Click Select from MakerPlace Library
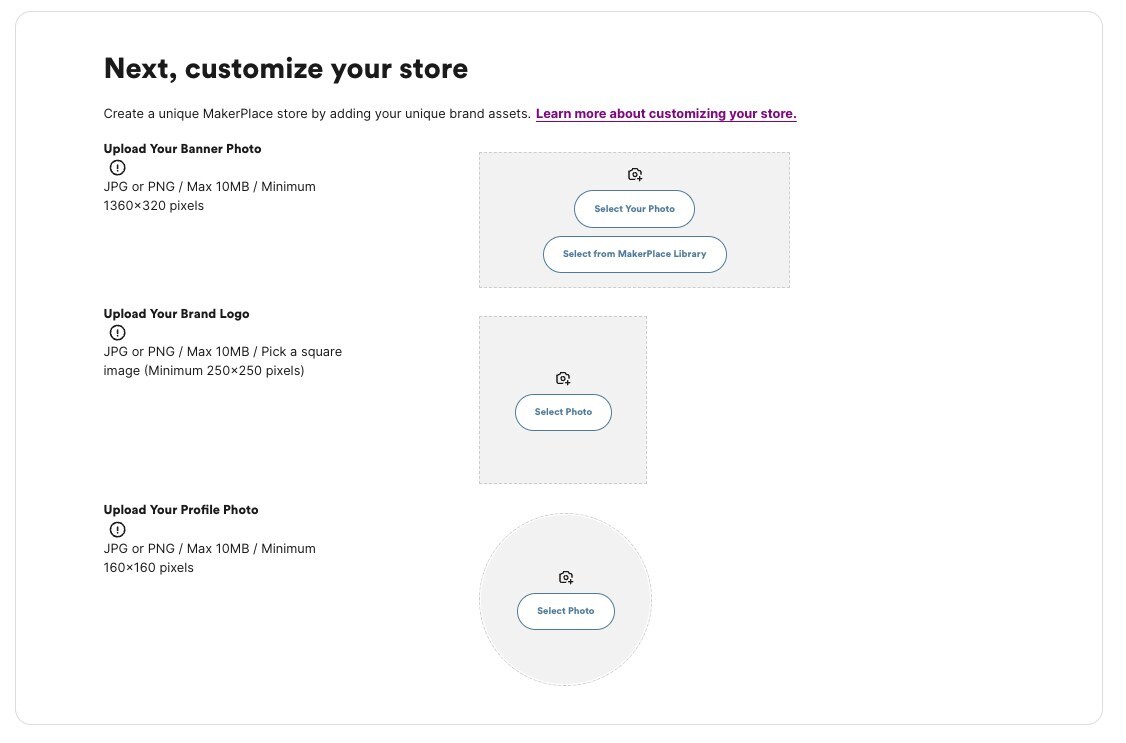The width and height of the screenshot is (1126, 743). (x=635, y=254)
